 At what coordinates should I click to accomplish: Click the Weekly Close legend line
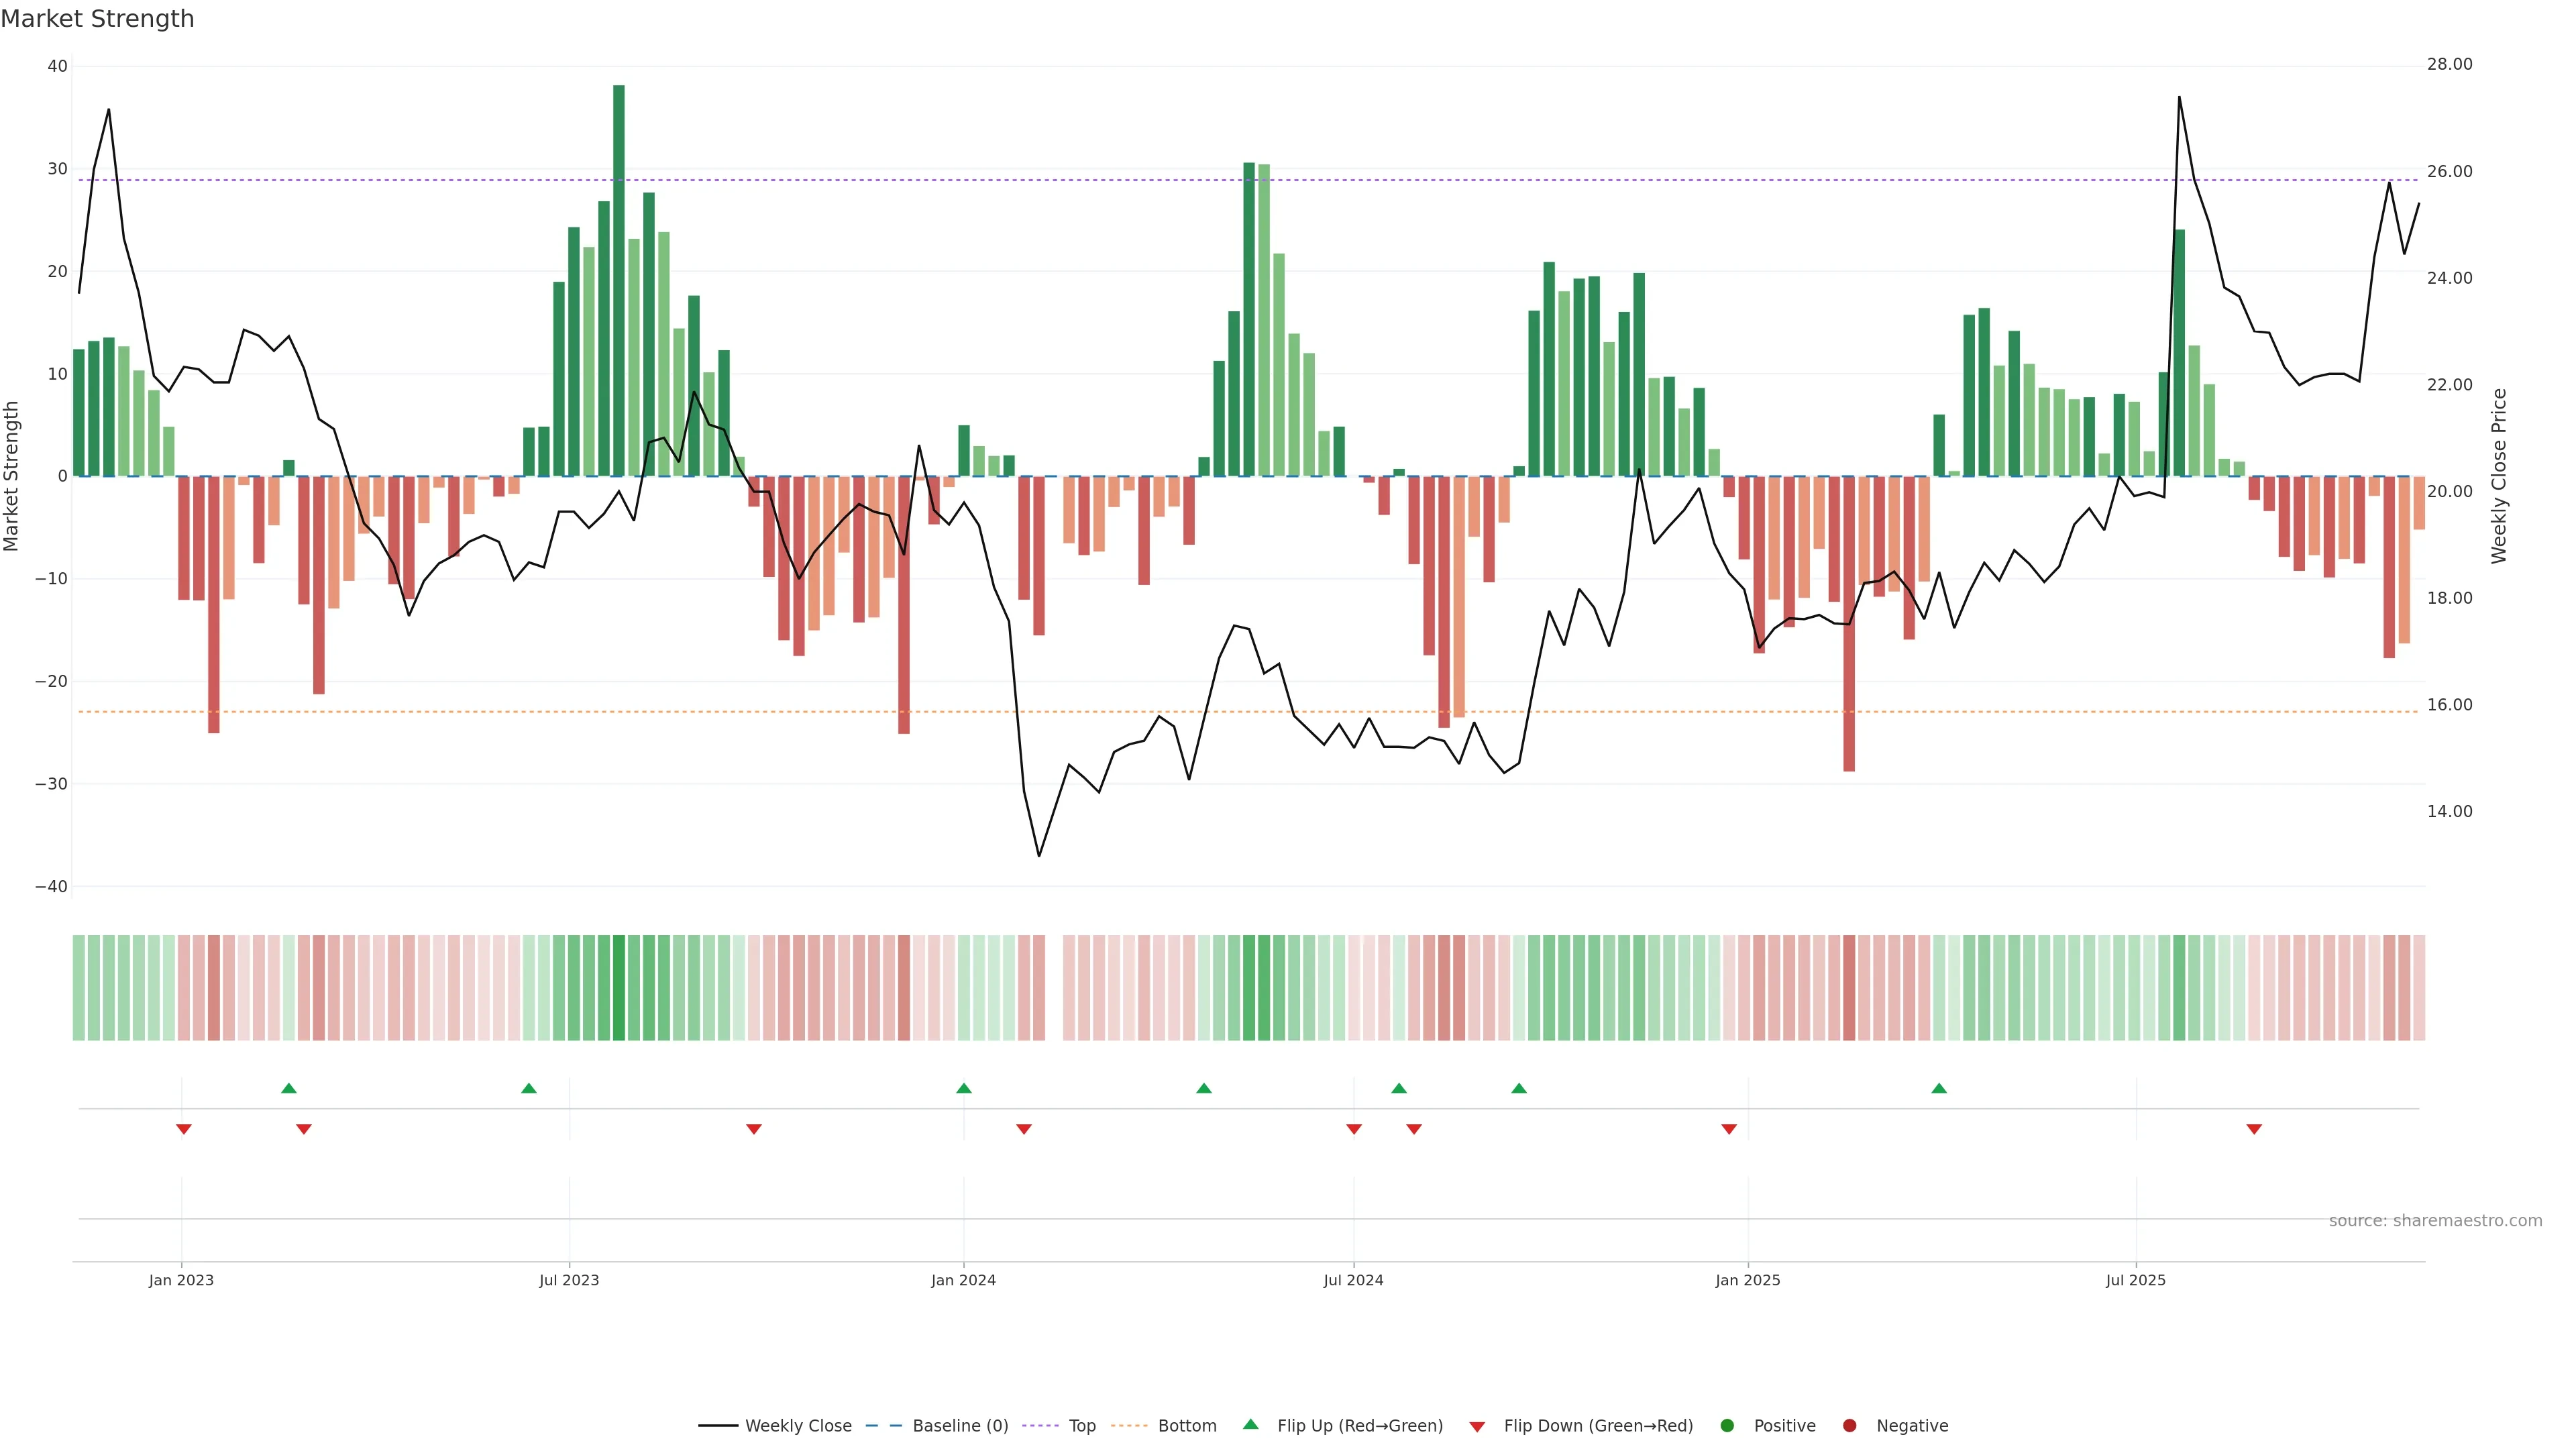click(x=718, y=1426)
